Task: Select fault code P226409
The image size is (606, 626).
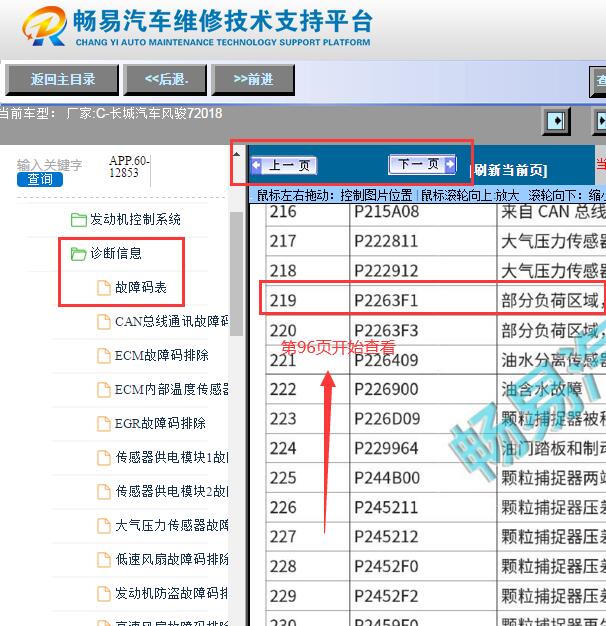Action: click(x=386, y=360)
